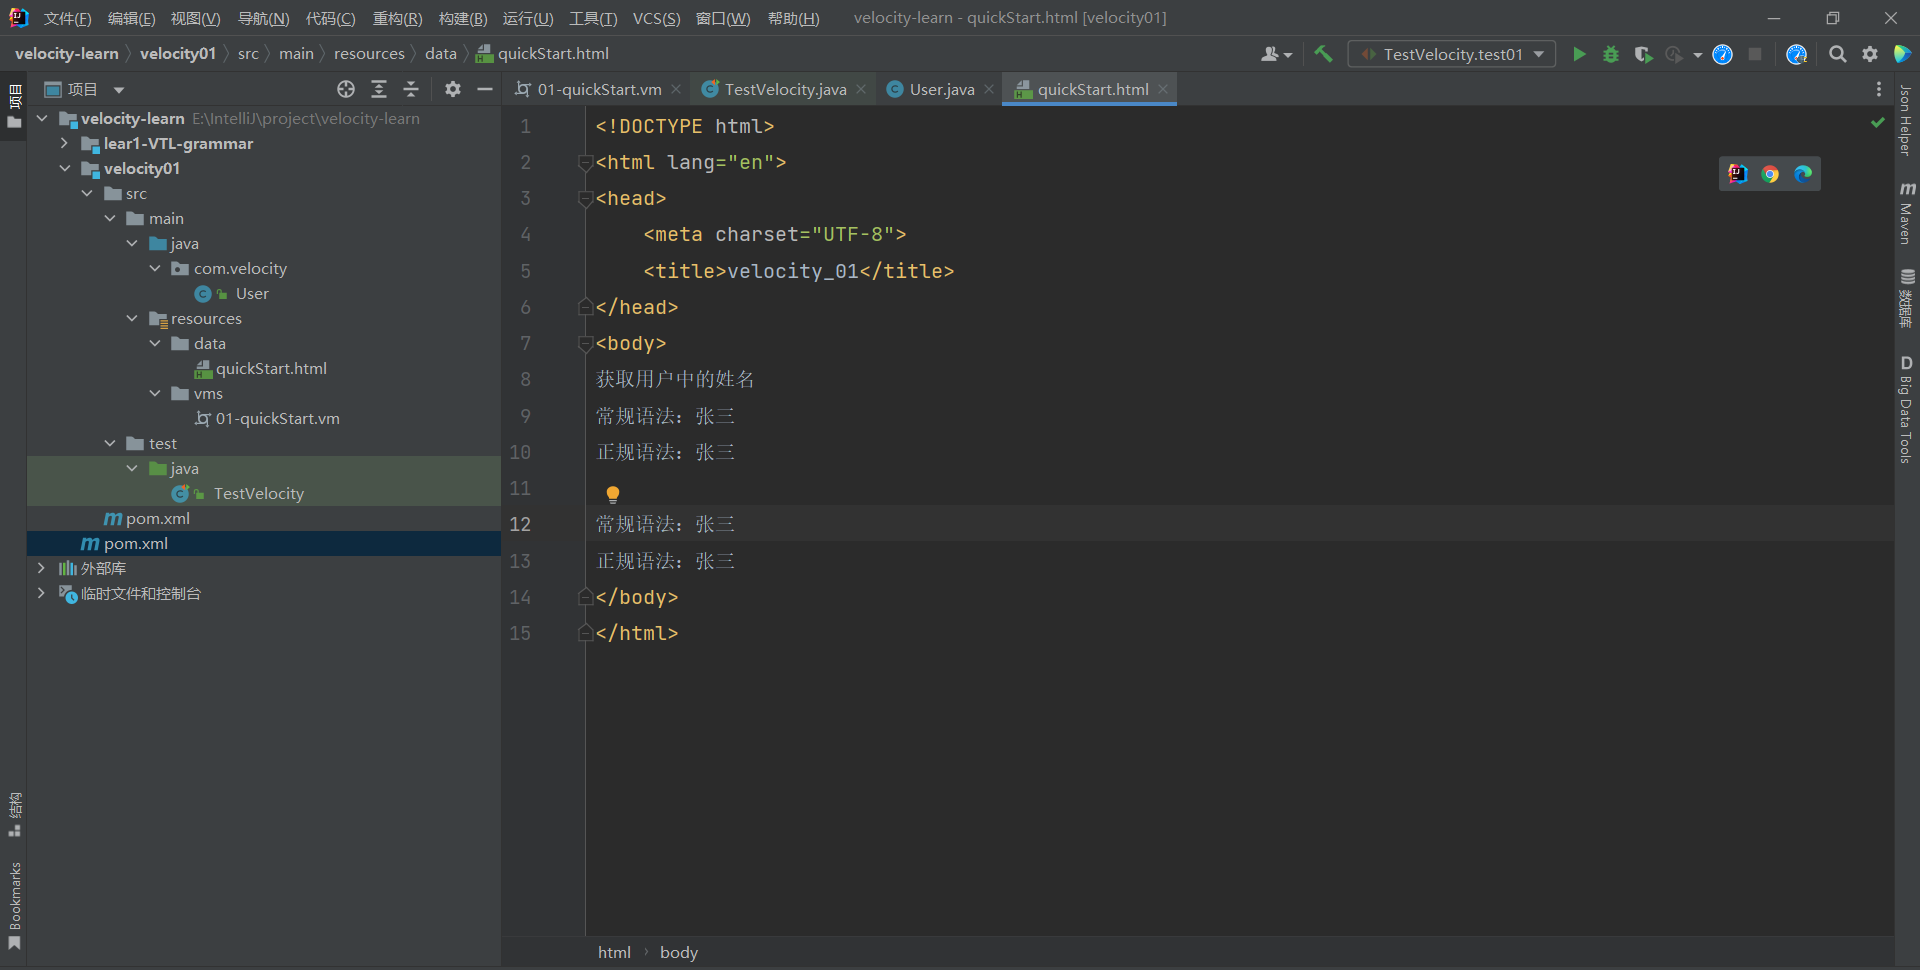Image resolution: width=1920 pixels, height=970 pixels.
Task: Open project view mode dropdown arrow
Action: pos(119,90)
